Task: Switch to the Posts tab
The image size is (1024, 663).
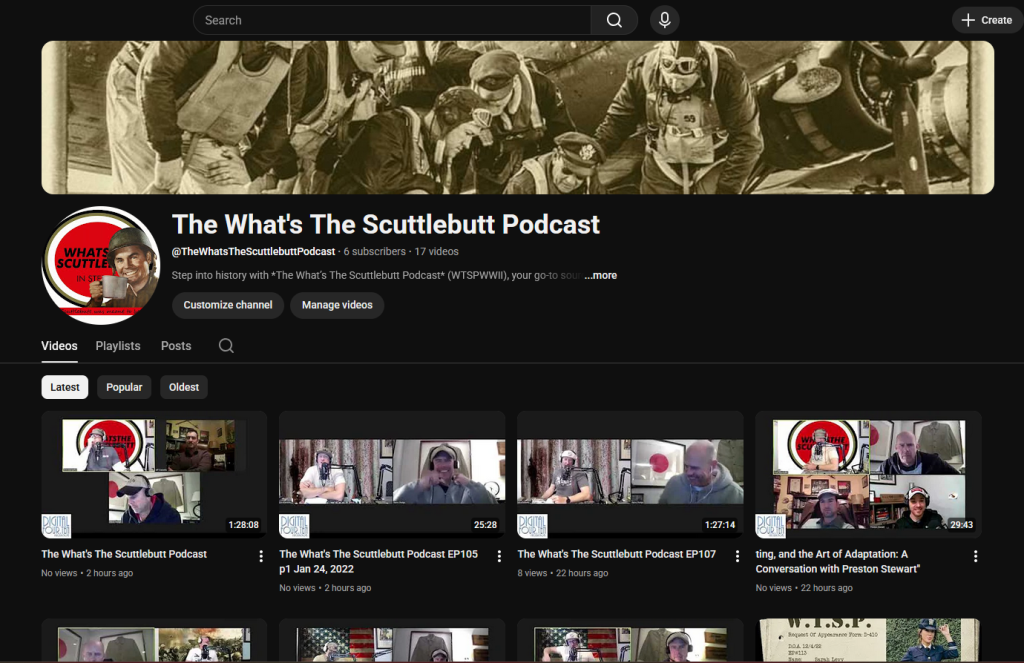Action: (176, 346)
